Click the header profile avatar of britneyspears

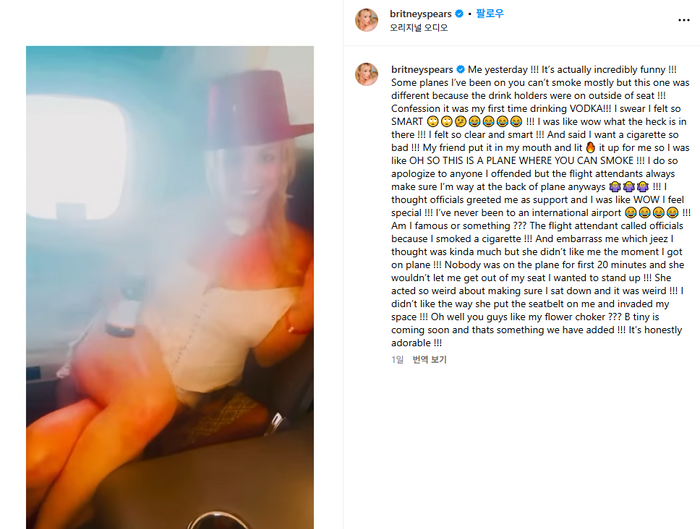click(366, 20)
